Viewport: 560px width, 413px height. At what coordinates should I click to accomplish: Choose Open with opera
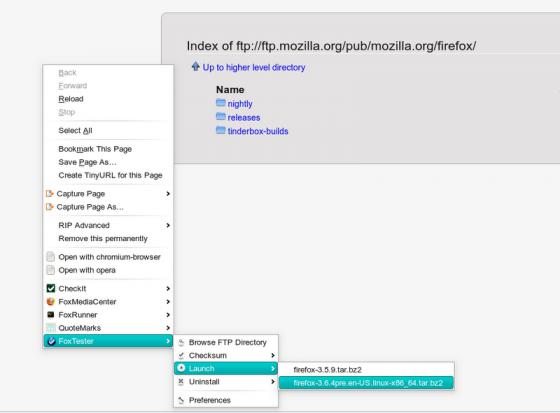pos(108,270)
